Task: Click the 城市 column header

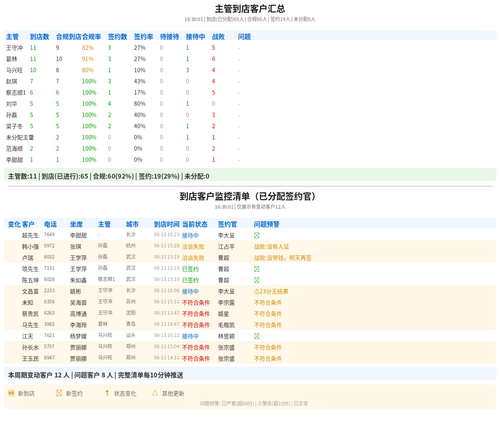Action: tap(132, 224)
